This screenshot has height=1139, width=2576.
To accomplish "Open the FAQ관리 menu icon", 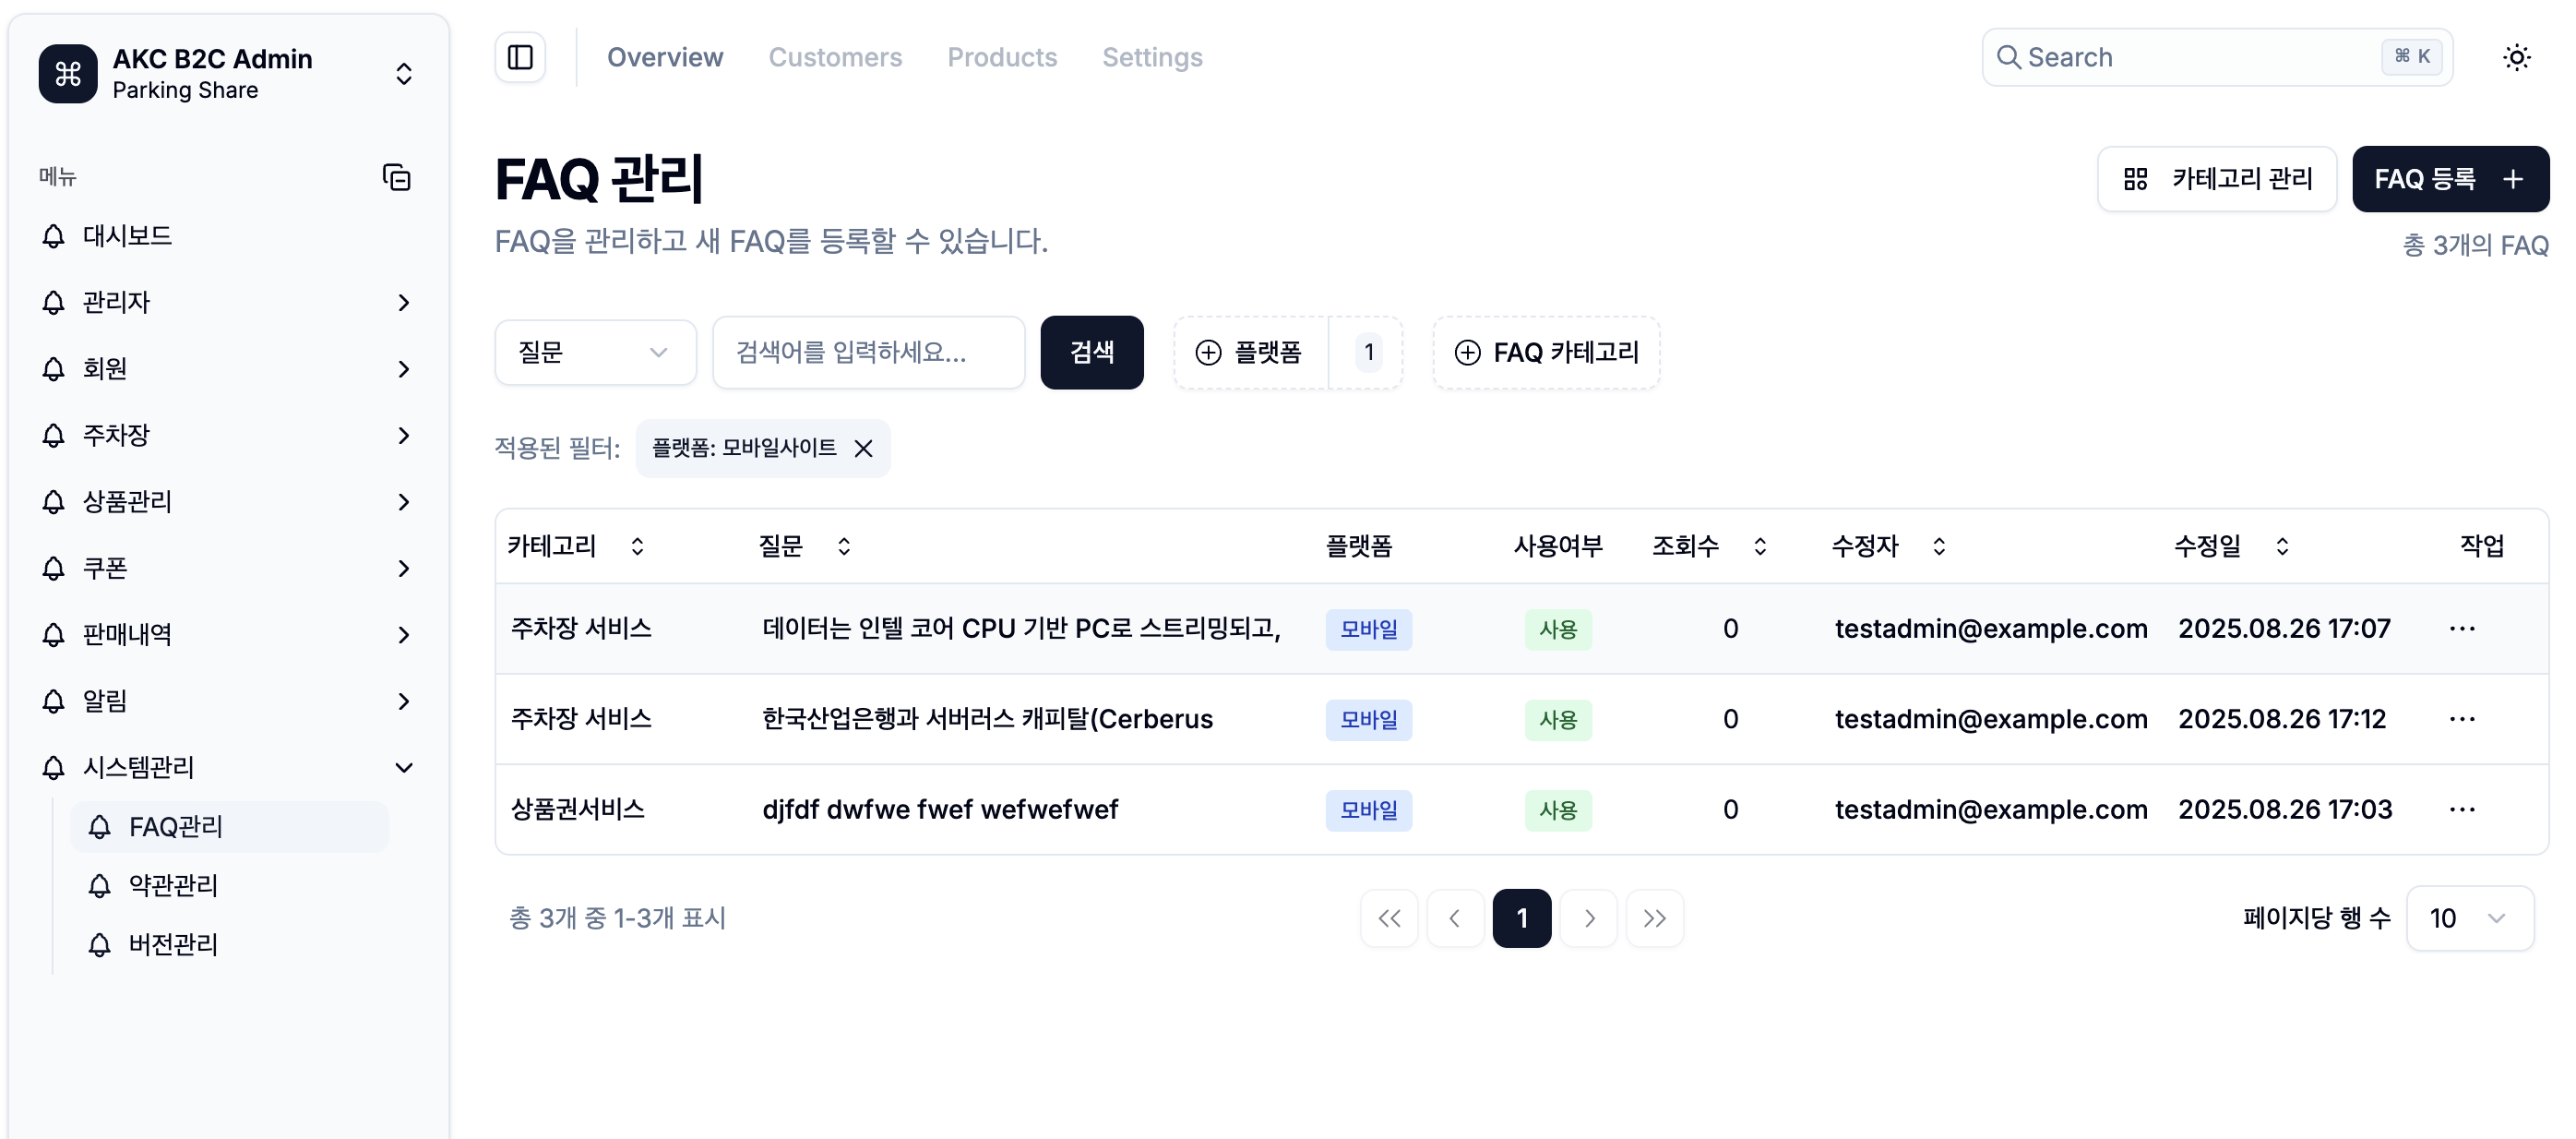I will click(x=99, y=826).
